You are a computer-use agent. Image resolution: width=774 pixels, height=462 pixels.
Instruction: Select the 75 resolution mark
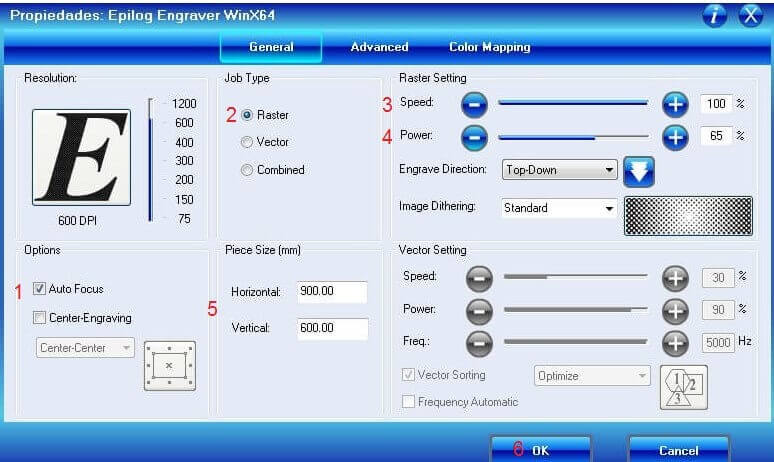(184, 219)
